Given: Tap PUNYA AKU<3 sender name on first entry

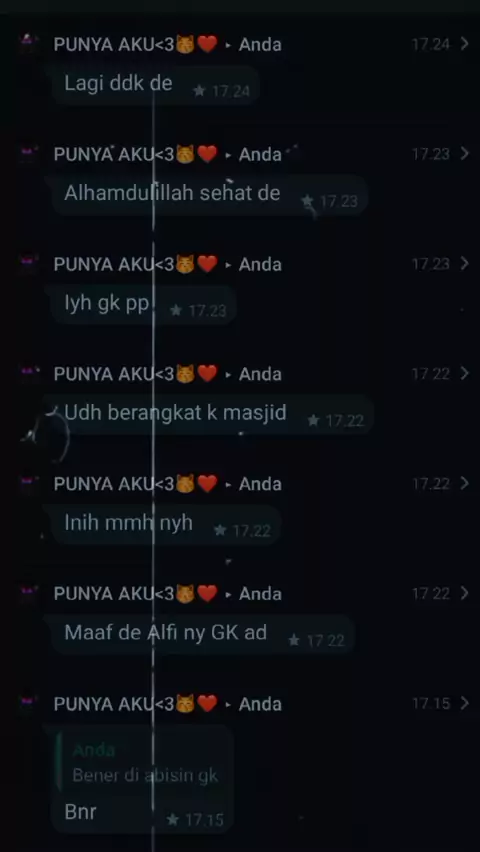Looking at the screenshot, I should (x=135, y=45).
